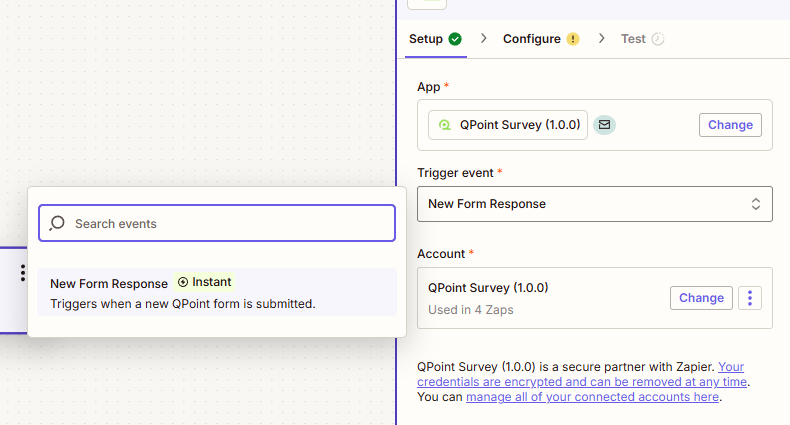Click the Trigger event dropdown arrows
The width and height of the screenshot is (790, 425).
point(755,204)
